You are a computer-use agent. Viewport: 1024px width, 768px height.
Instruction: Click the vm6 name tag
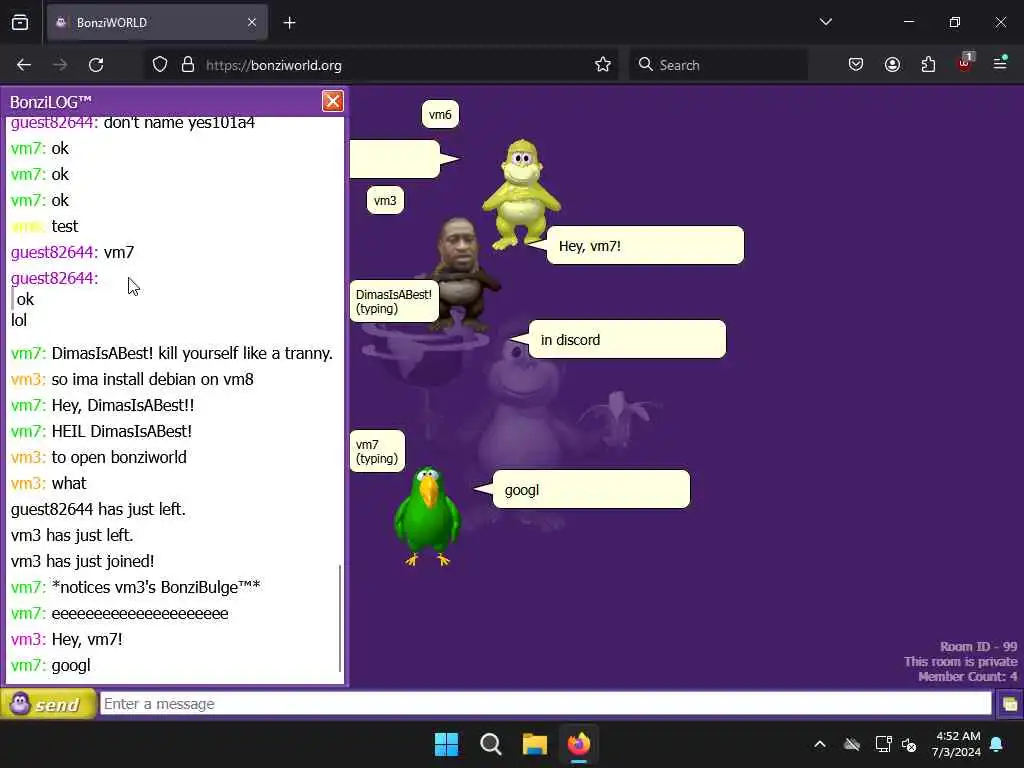[x=440, y=114]
